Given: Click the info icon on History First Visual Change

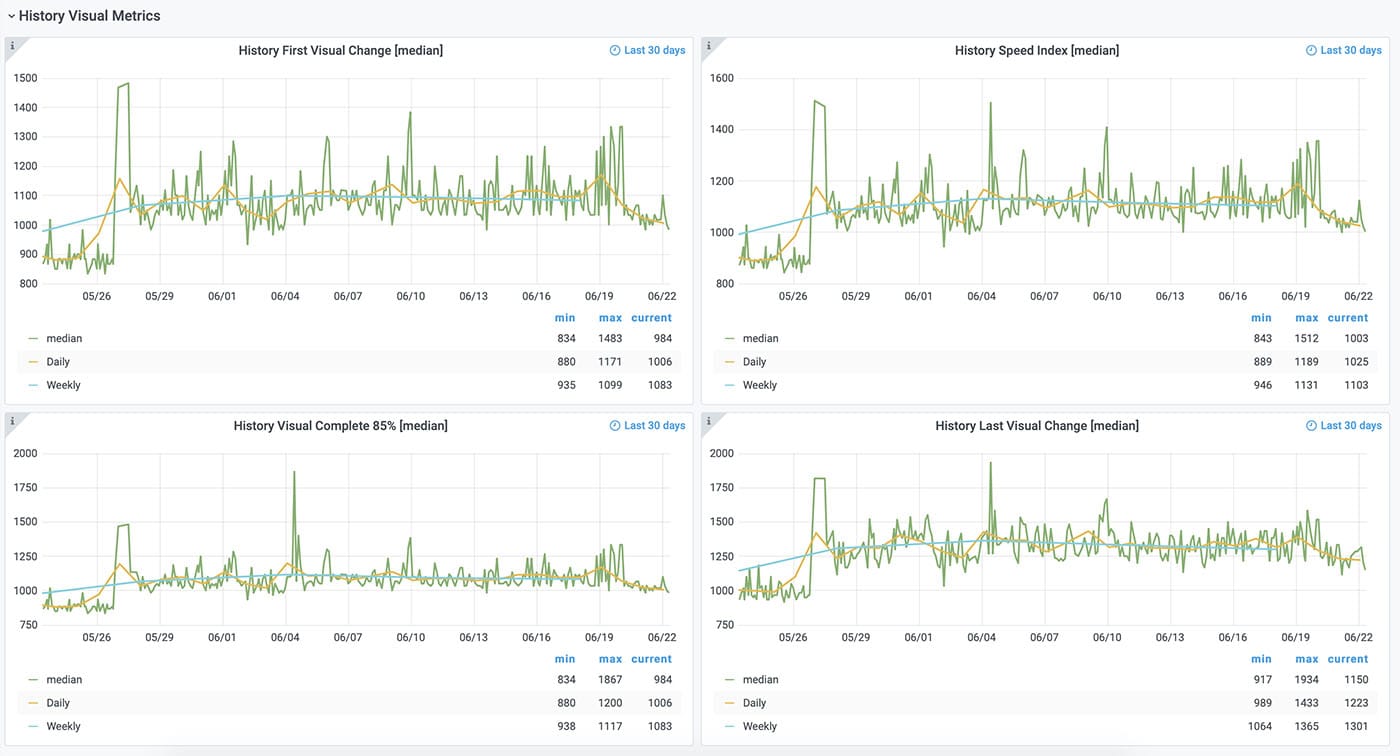Looking at the screenshot, I should 11,44.
